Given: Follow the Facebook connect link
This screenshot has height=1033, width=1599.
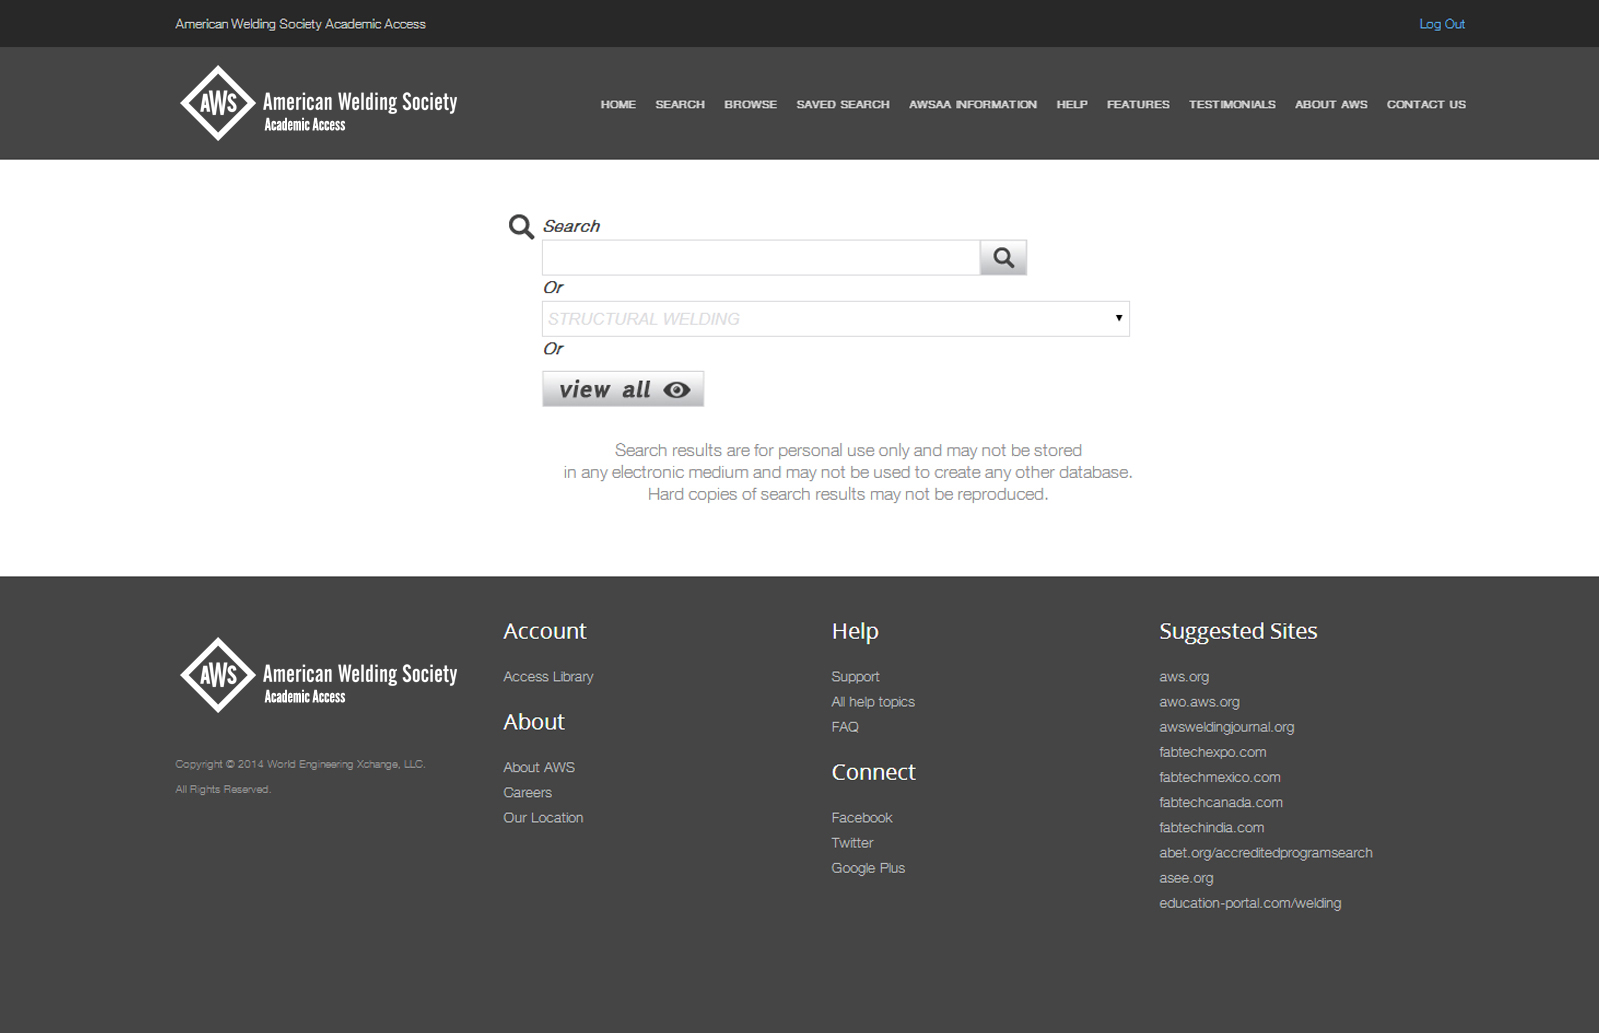Looking at the screenshot, I should 861,818.
